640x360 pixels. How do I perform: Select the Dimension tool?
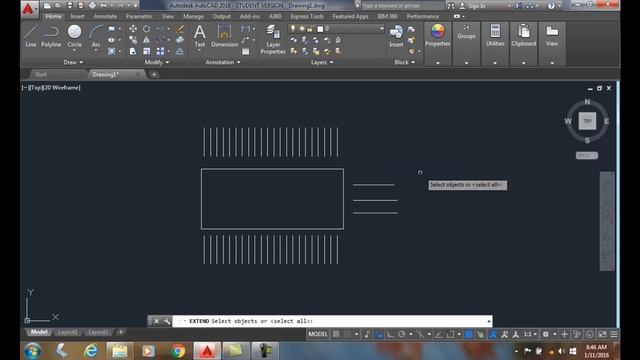click(x=224, y=36)
